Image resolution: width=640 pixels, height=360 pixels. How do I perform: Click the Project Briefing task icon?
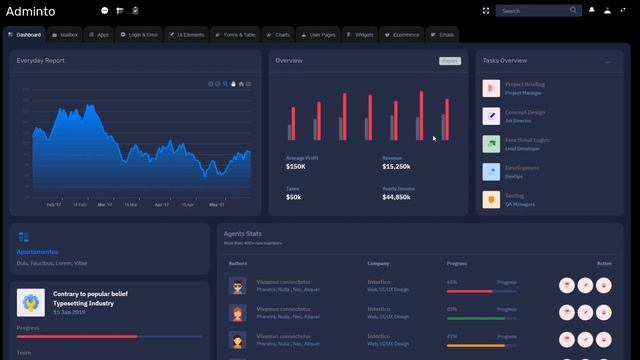(491, 88)
